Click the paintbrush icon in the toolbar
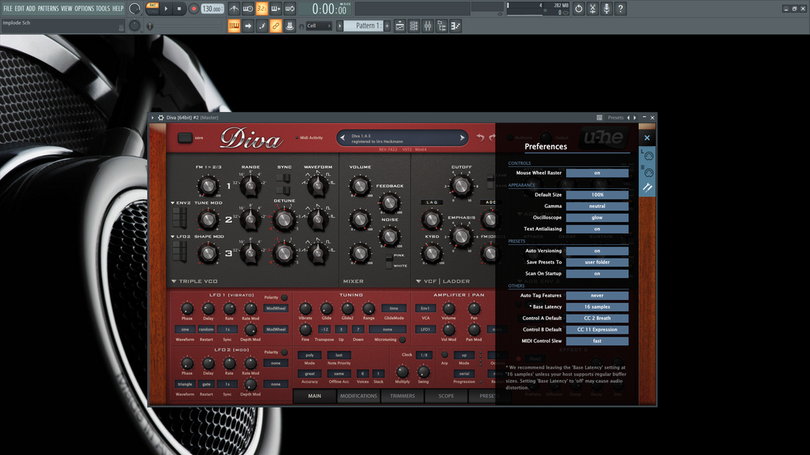 pyautogui.click(x=262, y=26)
